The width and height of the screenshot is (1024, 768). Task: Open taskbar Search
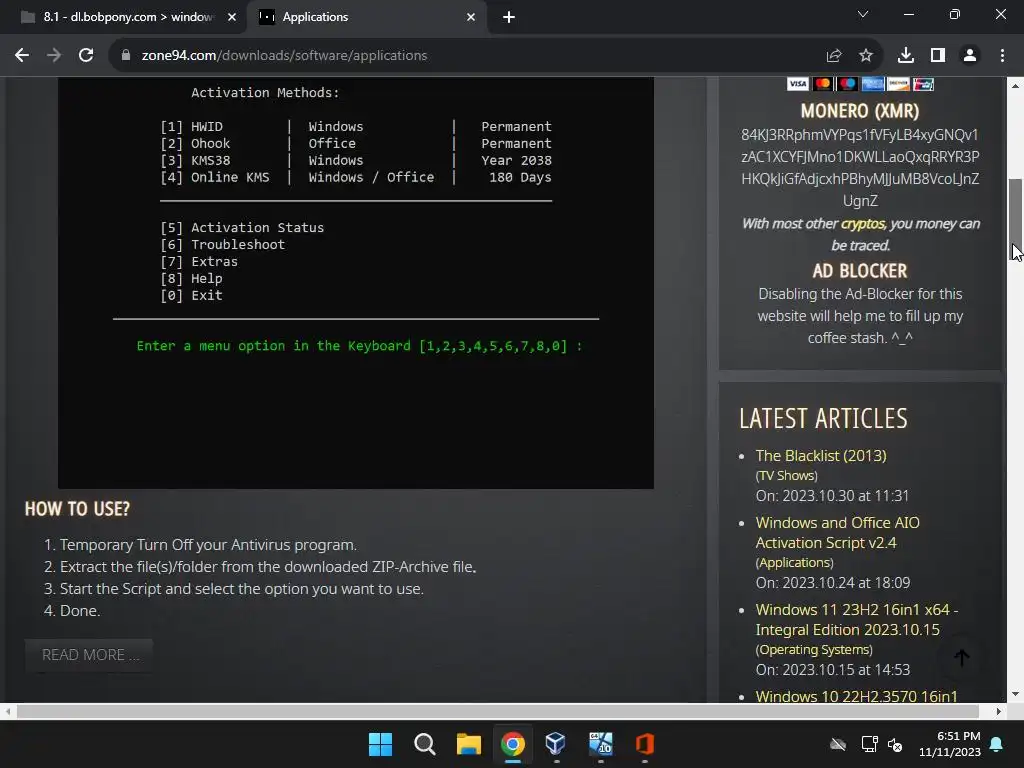pyautogui.click(x=424, y=744)
